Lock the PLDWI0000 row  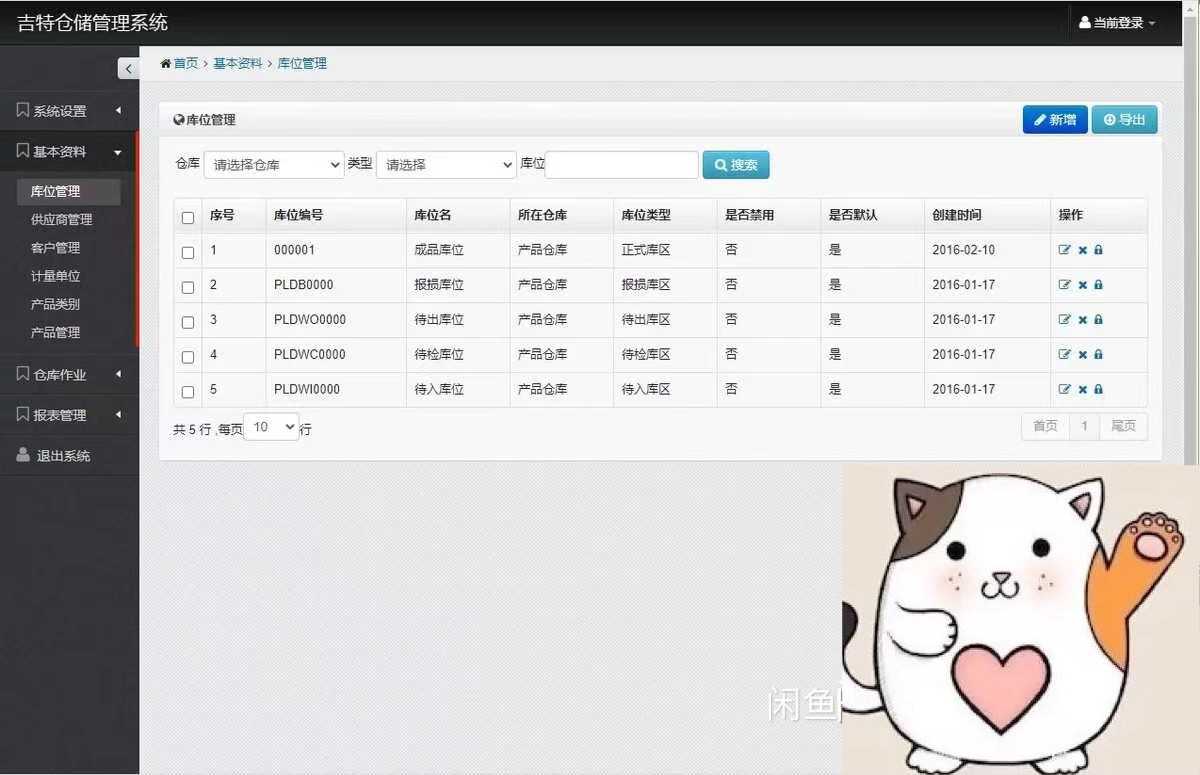1098,389
